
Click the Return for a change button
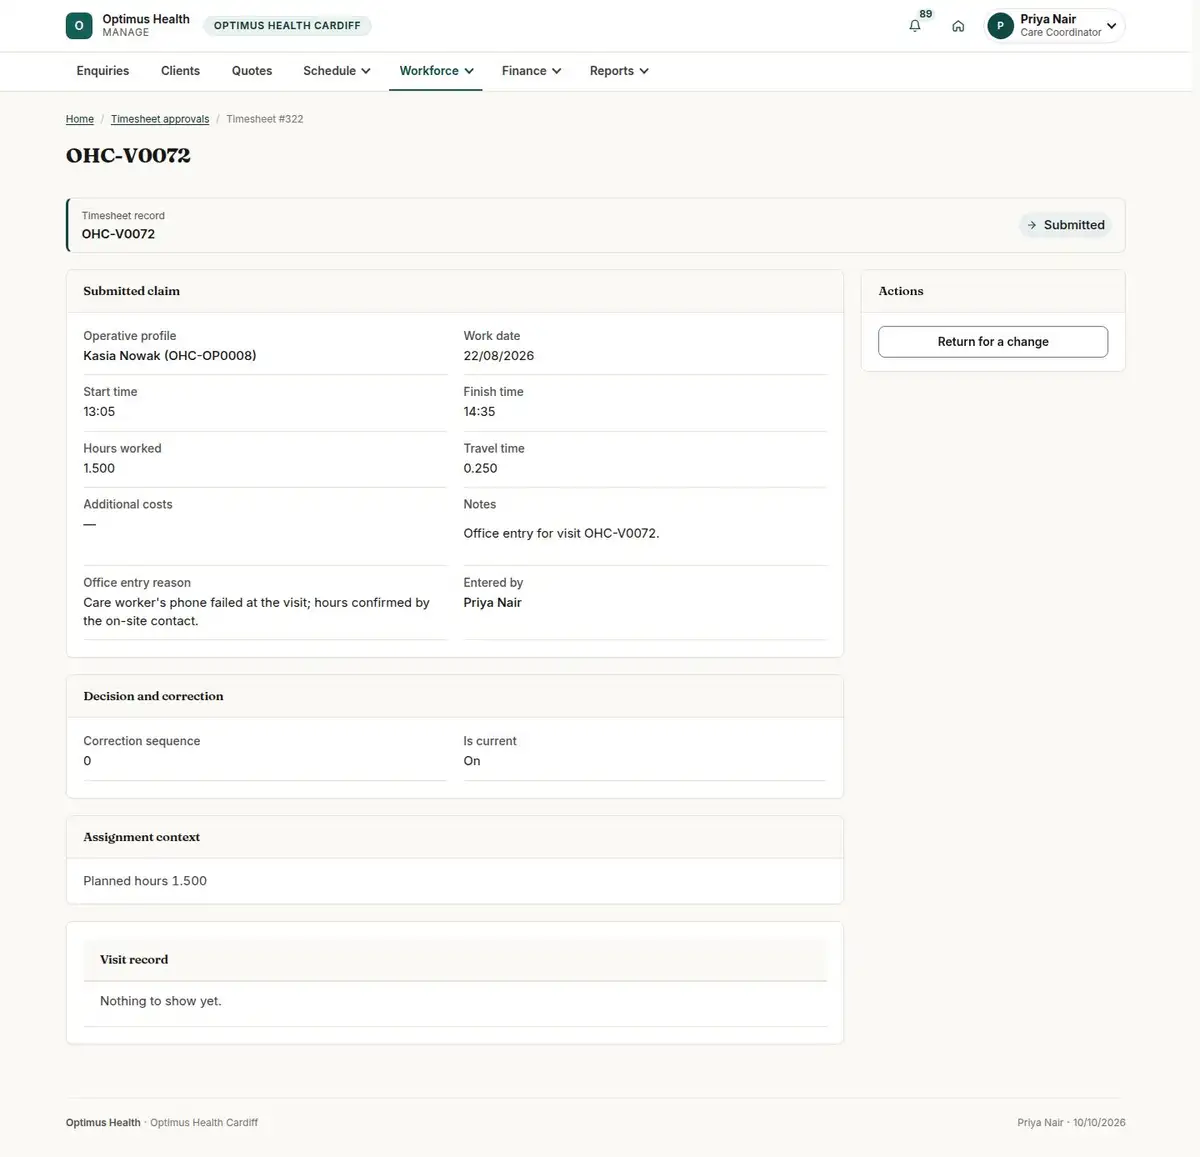[x=993, y=342]
